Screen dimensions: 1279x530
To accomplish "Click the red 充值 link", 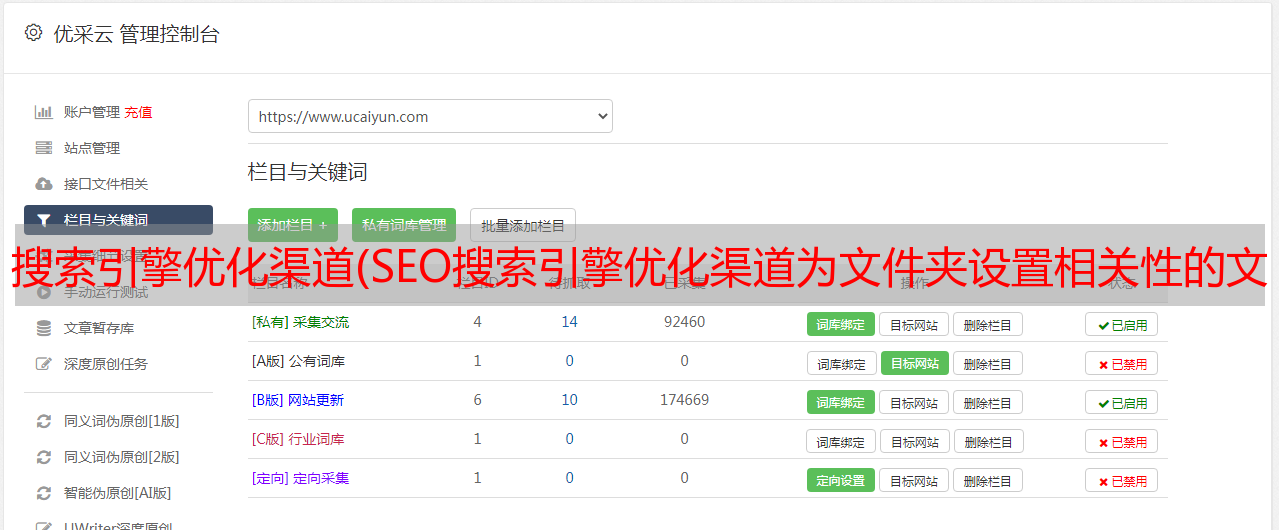I will tap(138, 112).
